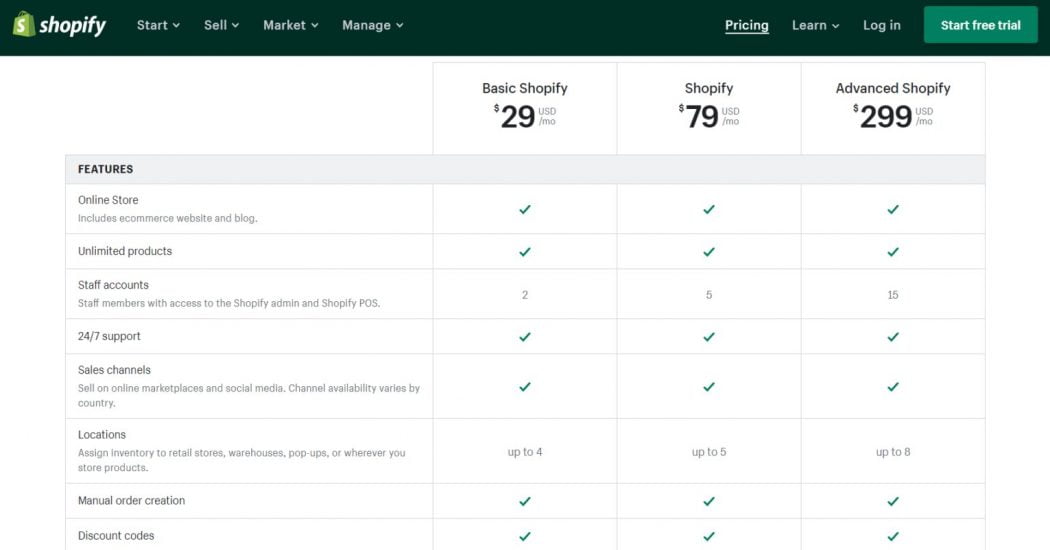The width and height of the screenshot is (1050, 550).
Task: Expand the Sell navigation menu
Action: [221, 25]
